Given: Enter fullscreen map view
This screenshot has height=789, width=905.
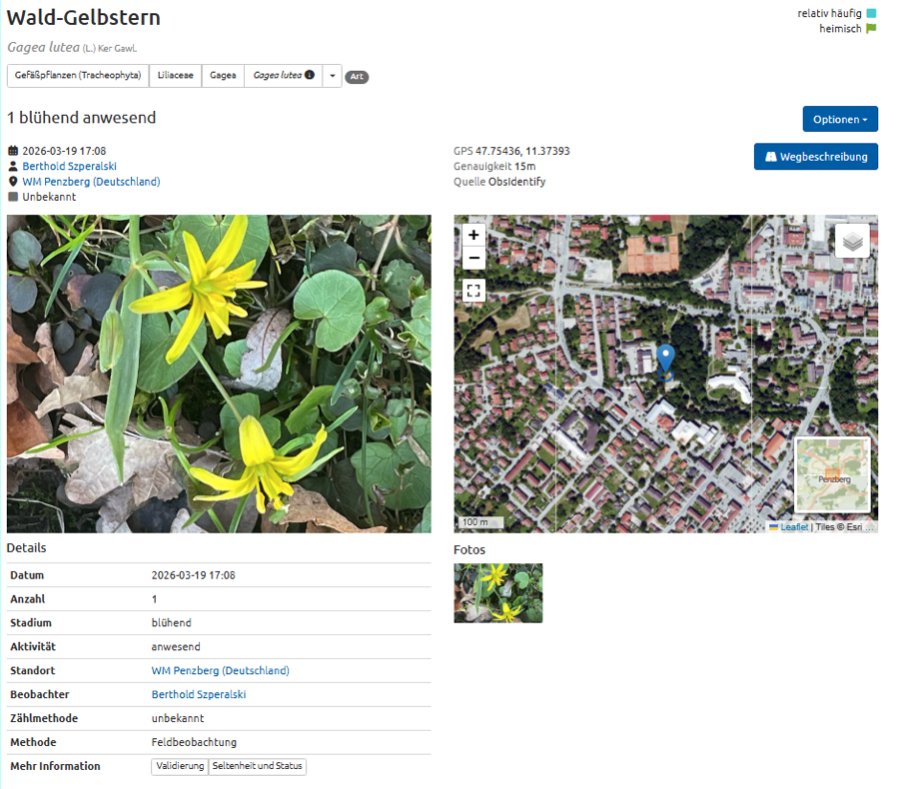Looking at the screenshot, I should (x=473, y=291).
